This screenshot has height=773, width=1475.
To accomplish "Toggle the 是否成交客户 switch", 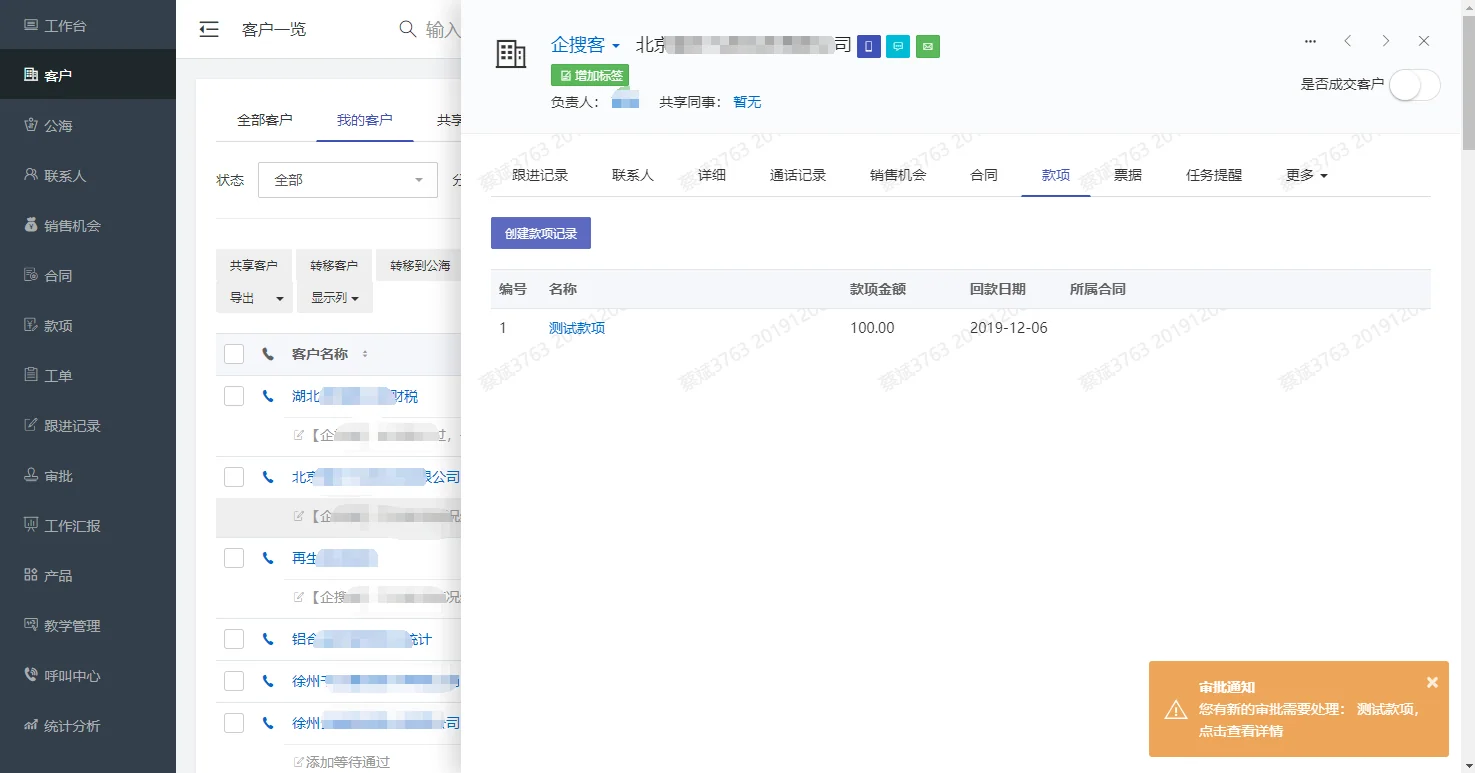I will (x=1414, y=85).
